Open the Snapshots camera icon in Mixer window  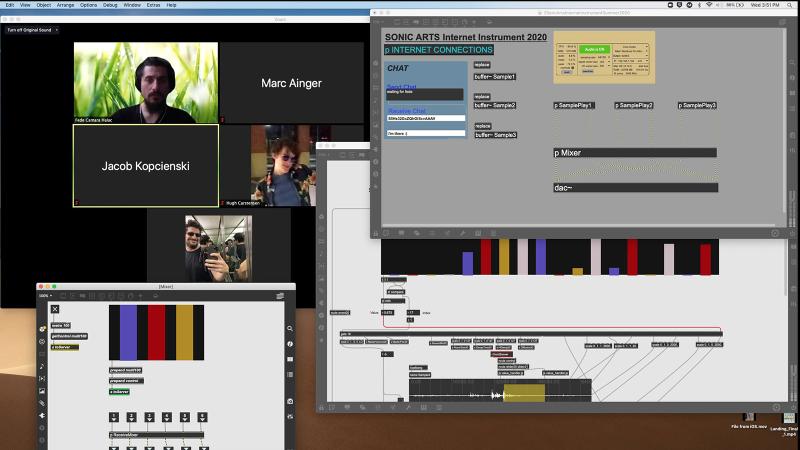pos(290,402)
